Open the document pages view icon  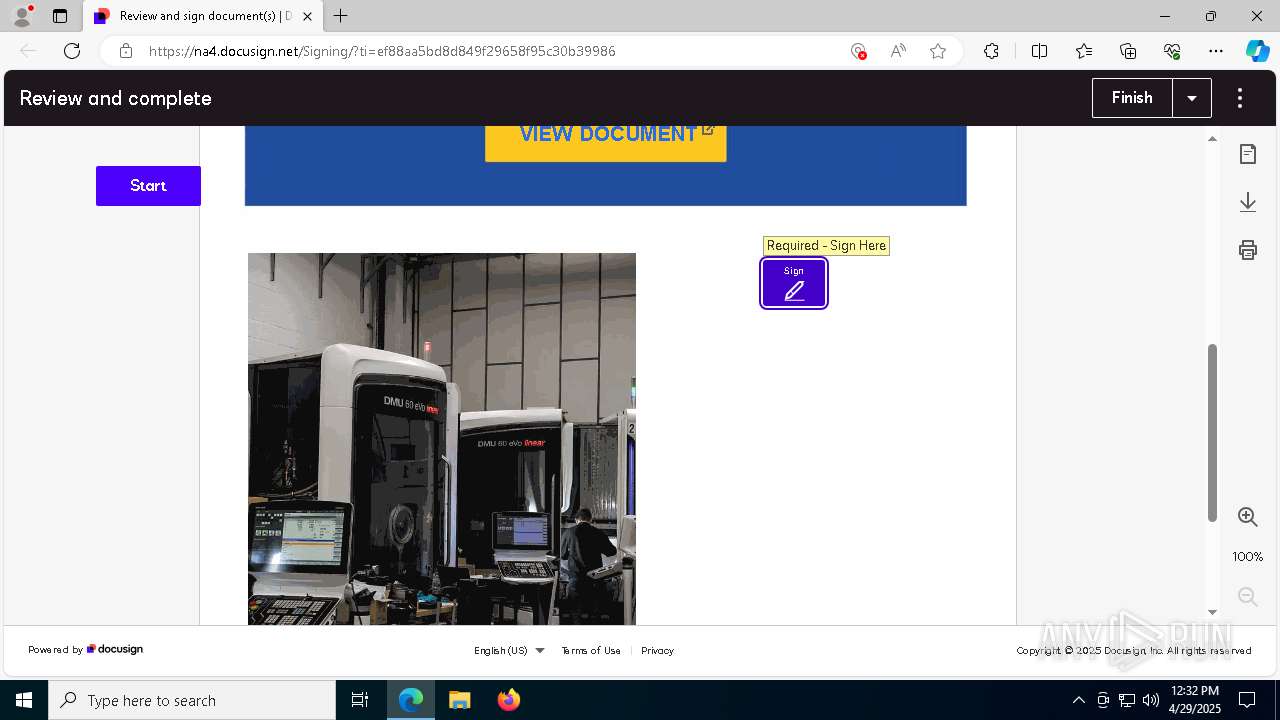tap(1248, 154)
